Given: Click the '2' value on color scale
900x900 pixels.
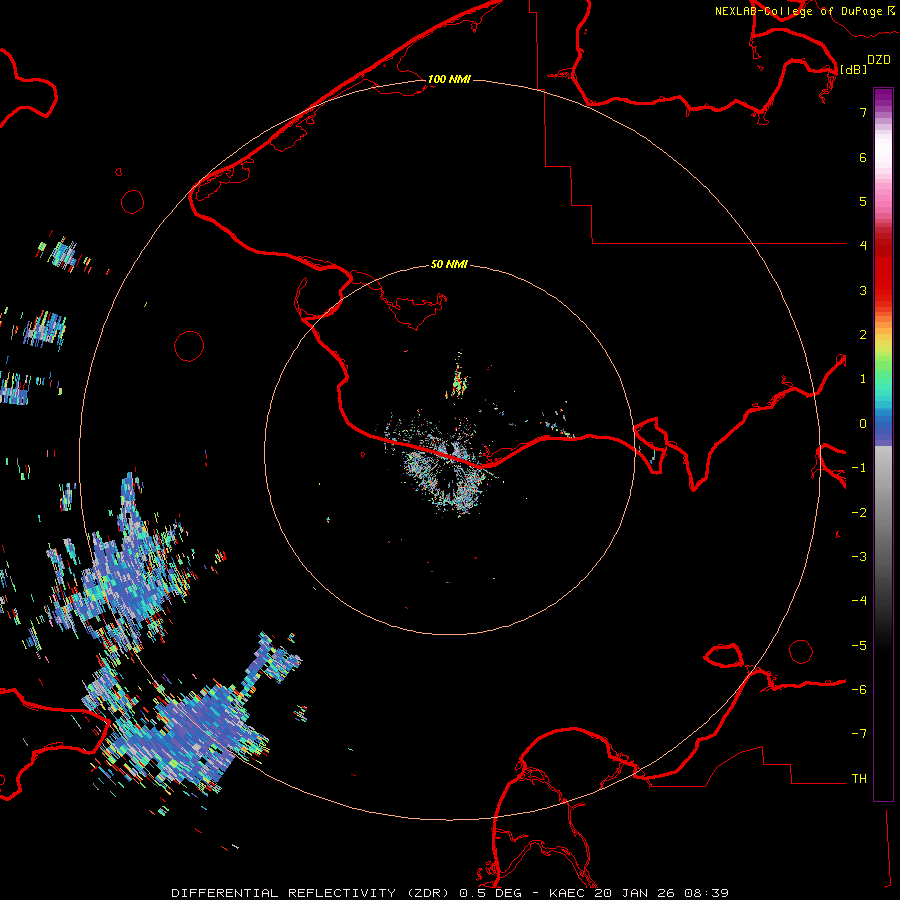Looking at the screenshot, I should click(x=863, y=334).
